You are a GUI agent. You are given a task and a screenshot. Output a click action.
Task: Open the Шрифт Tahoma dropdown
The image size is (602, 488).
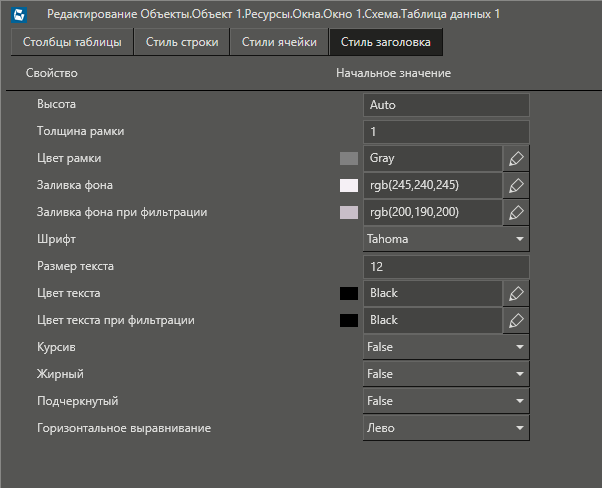tap(445, 239)
